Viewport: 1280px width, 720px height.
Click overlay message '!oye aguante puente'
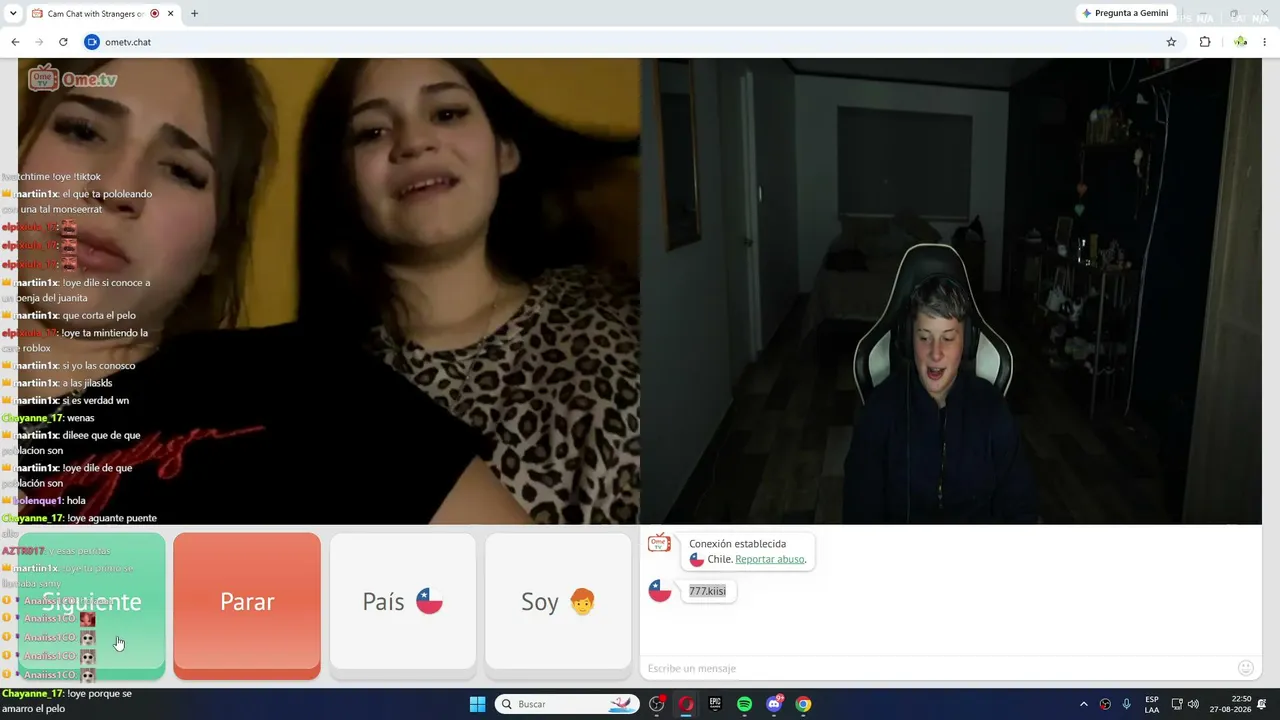[111, 518]
